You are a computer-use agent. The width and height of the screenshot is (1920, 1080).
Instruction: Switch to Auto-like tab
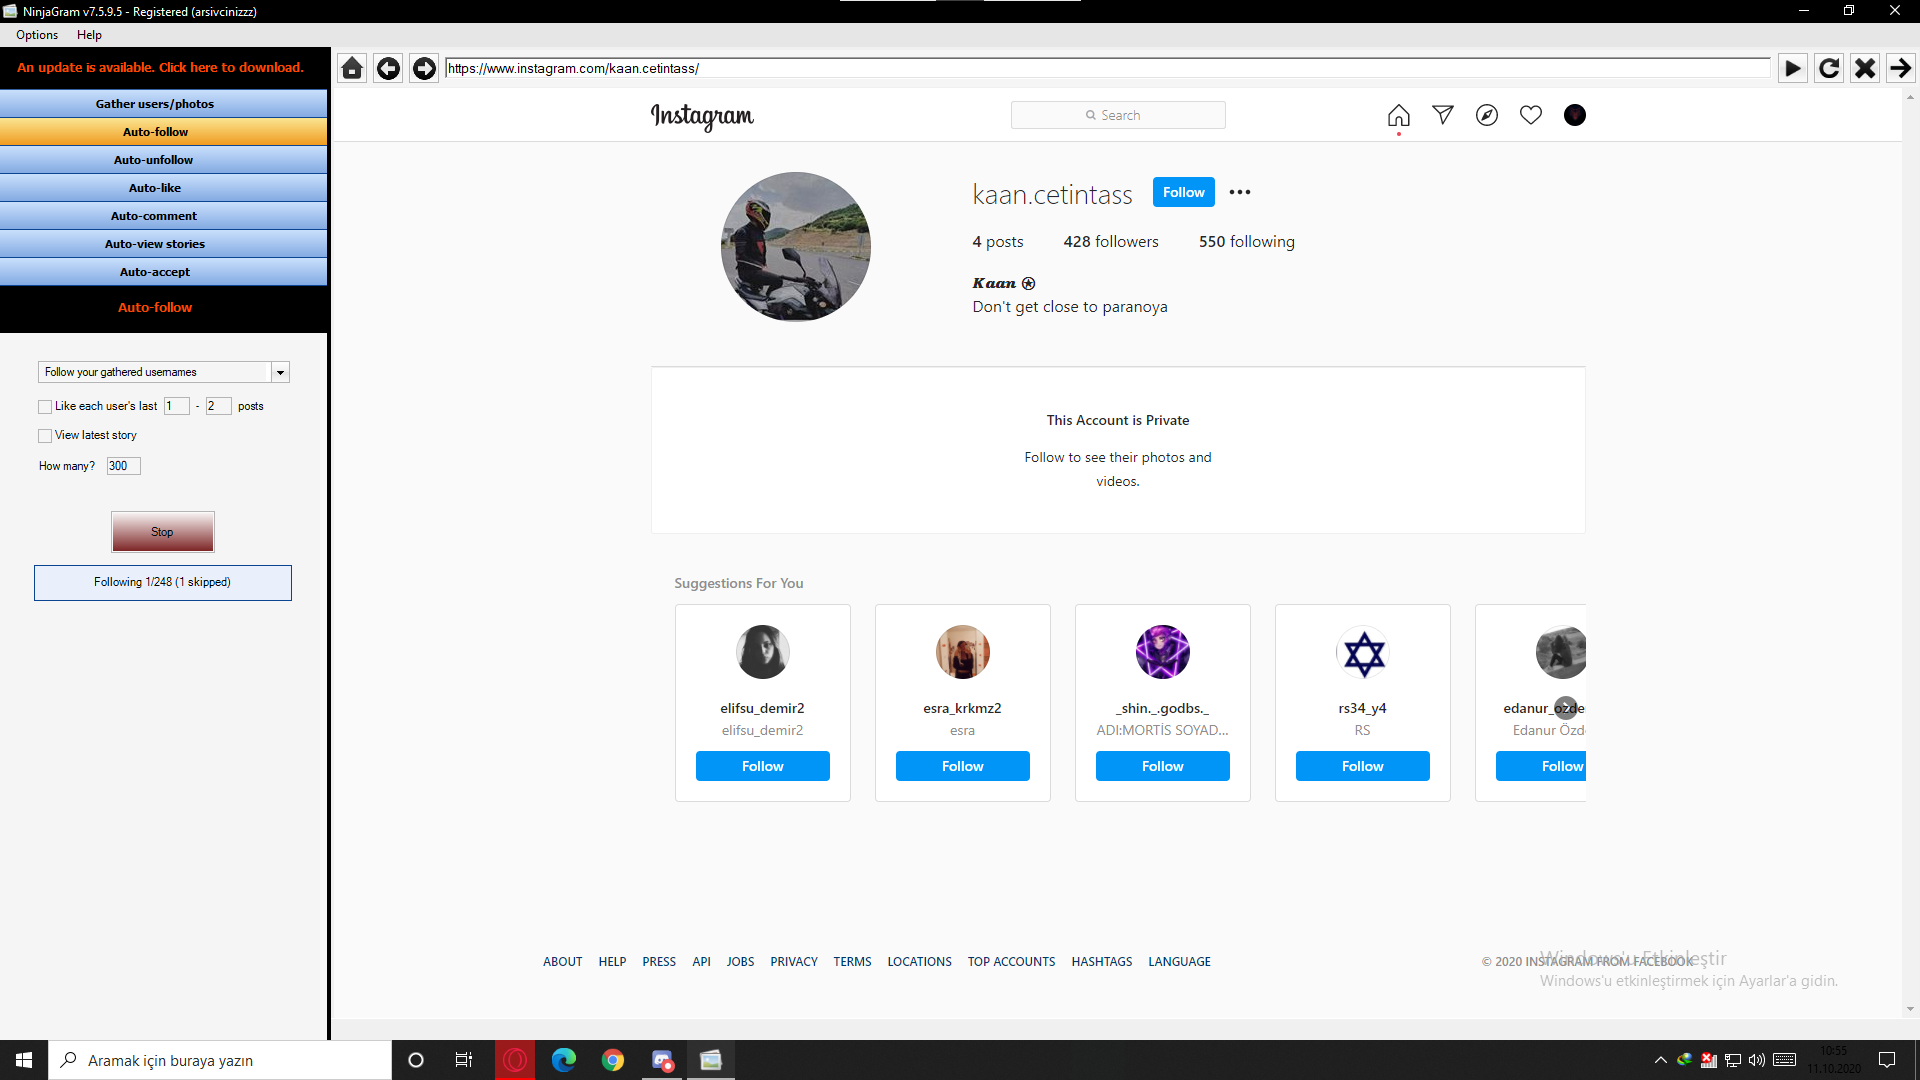(x=164, y=188)
